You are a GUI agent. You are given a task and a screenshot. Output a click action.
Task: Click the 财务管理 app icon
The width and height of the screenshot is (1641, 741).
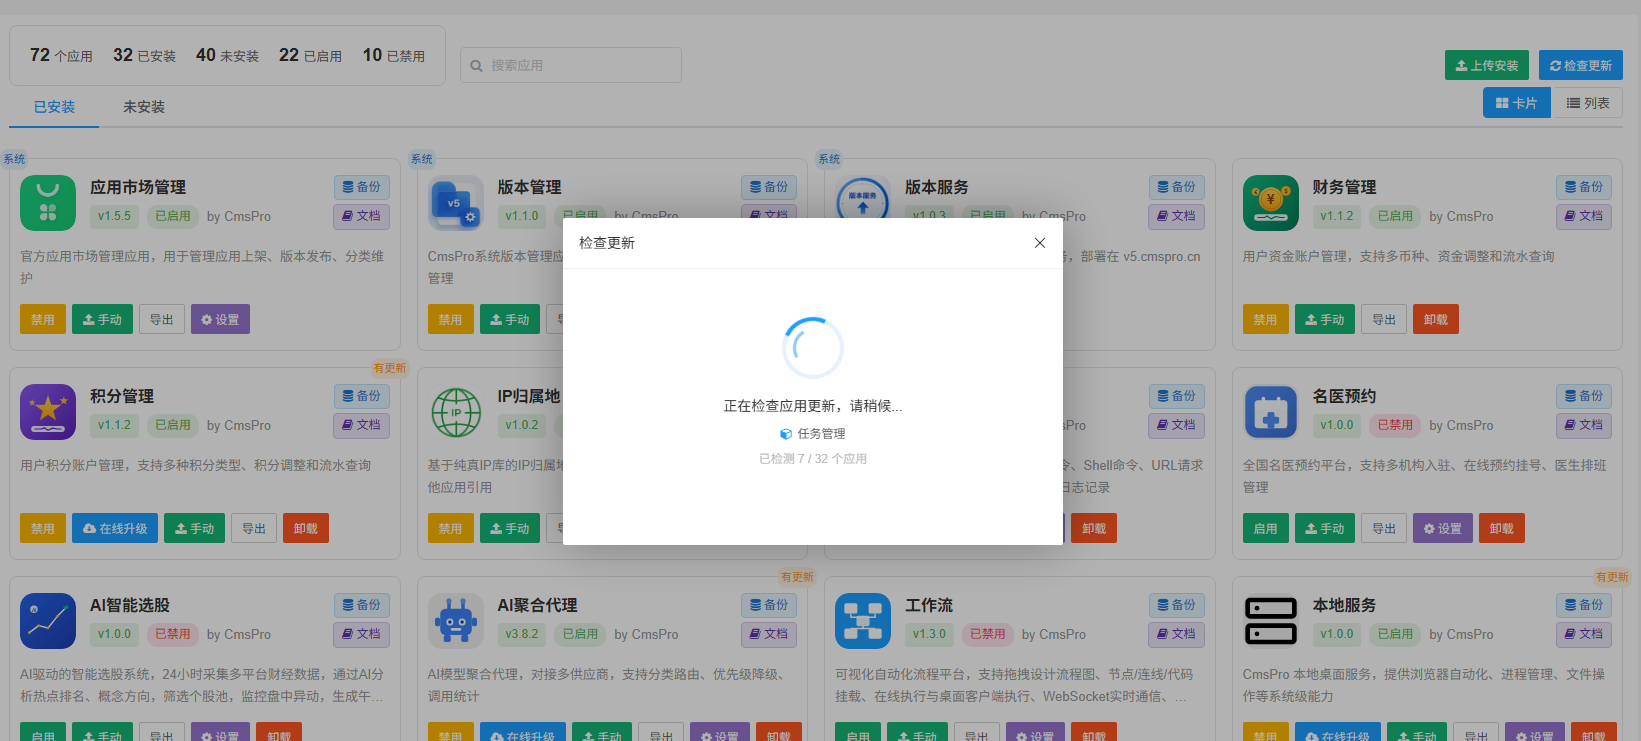pos(1271,203)
